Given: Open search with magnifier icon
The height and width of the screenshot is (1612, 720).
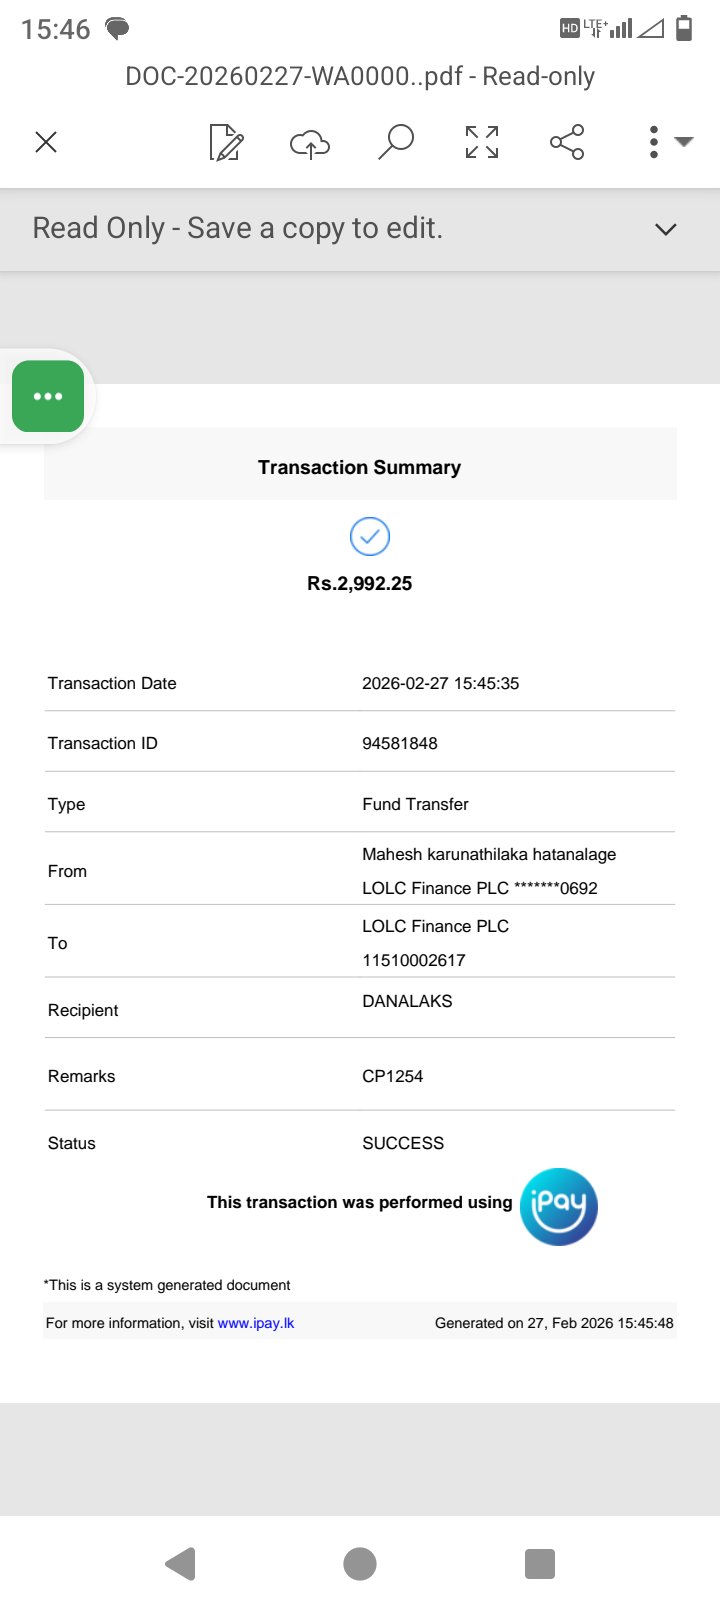Looking at the screenshot, I should [396, 142].
